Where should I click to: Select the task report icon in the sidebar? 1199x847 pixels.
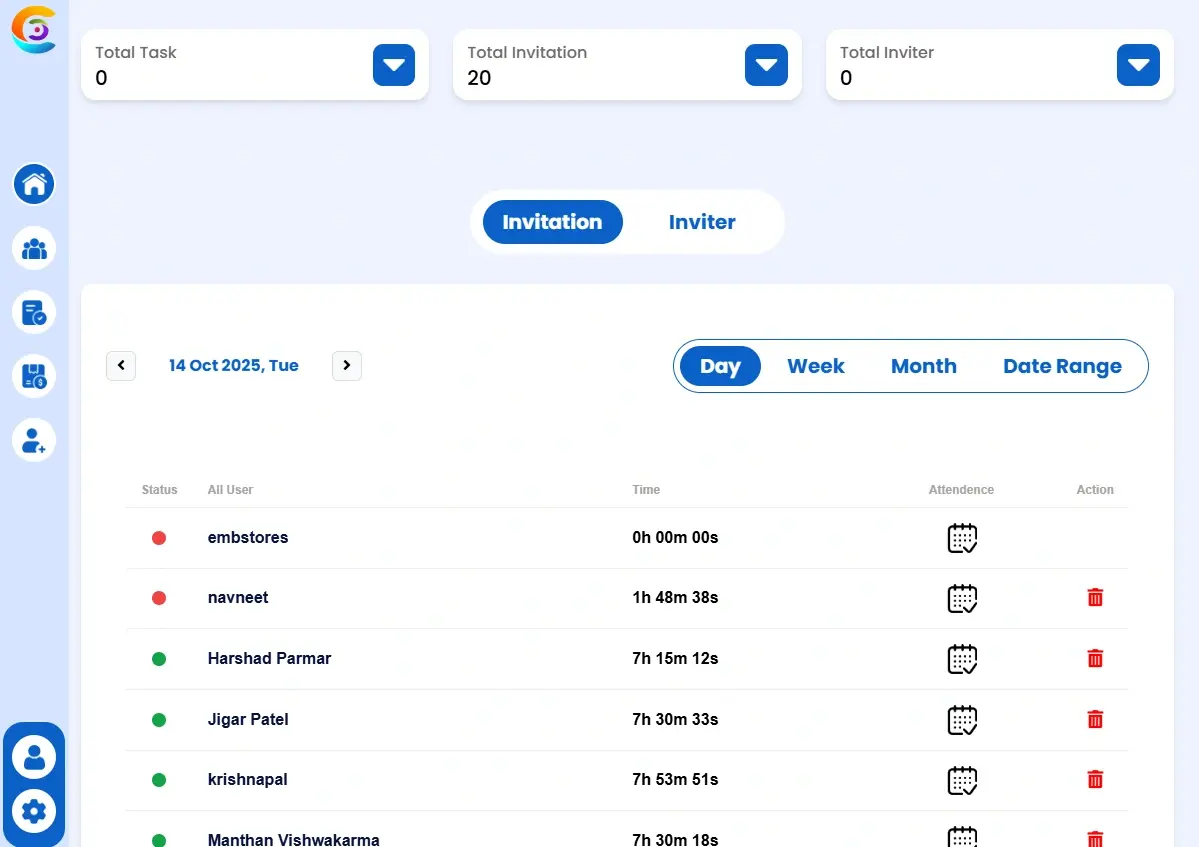(33, 312)
